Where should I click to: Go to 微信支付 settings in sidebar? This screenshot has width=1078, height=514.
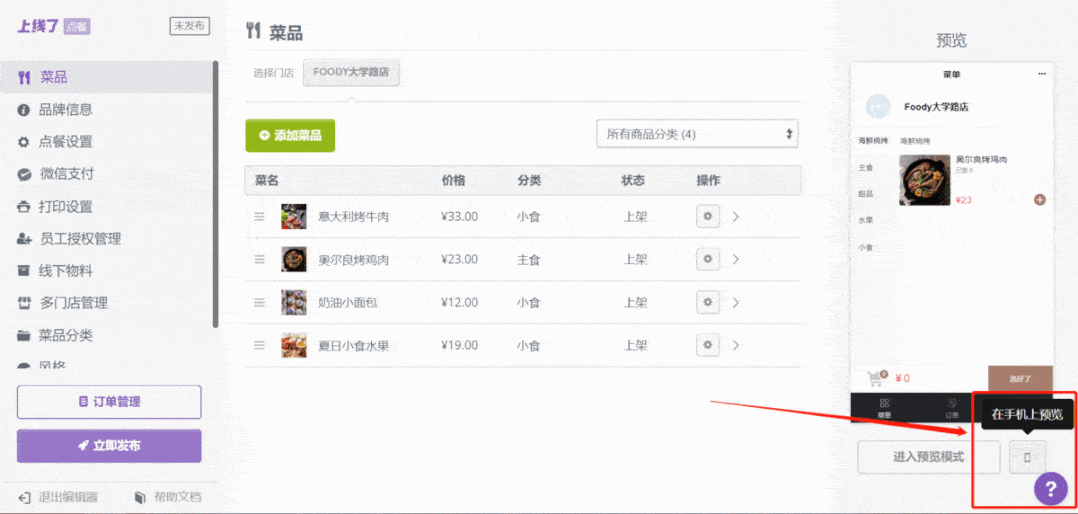pyautogui.click(x=66, y=174)
